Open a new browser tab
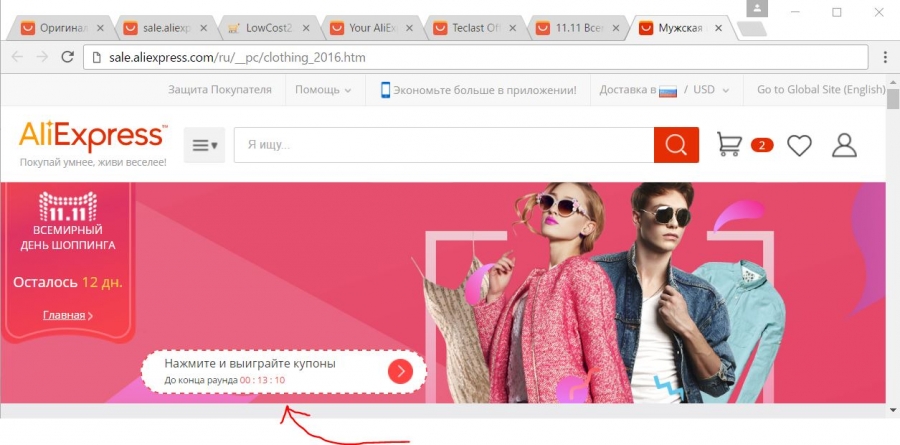This screenshot has width=900, height=445. [751, 29]
